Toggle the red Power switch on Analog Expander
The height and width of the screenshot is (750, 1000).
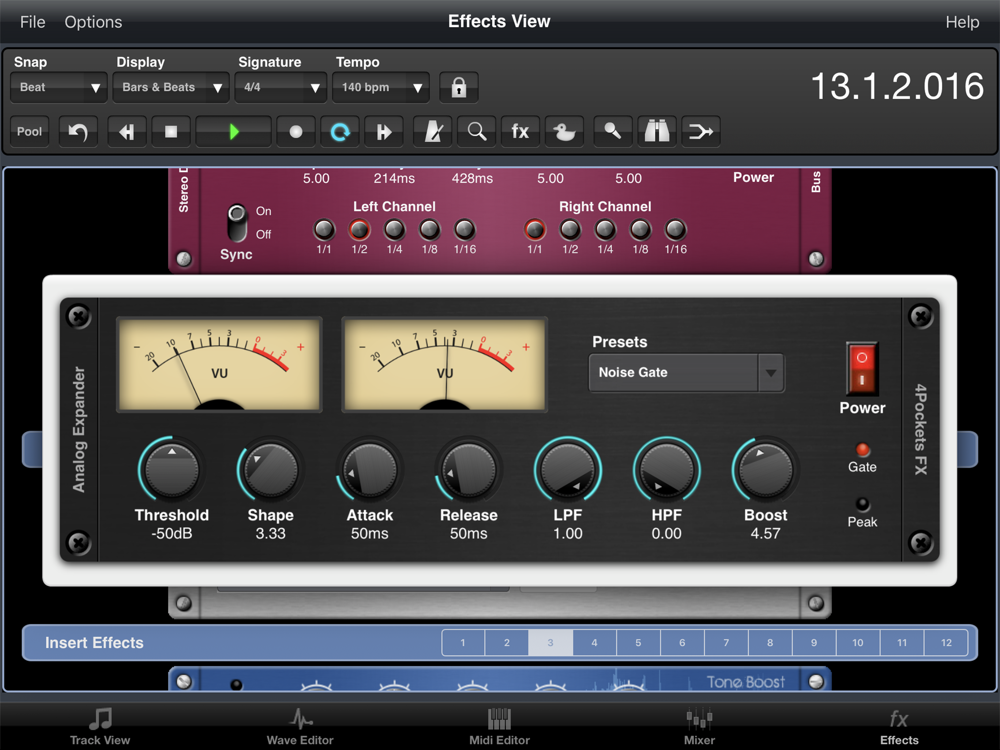click(x=862, y=369)
